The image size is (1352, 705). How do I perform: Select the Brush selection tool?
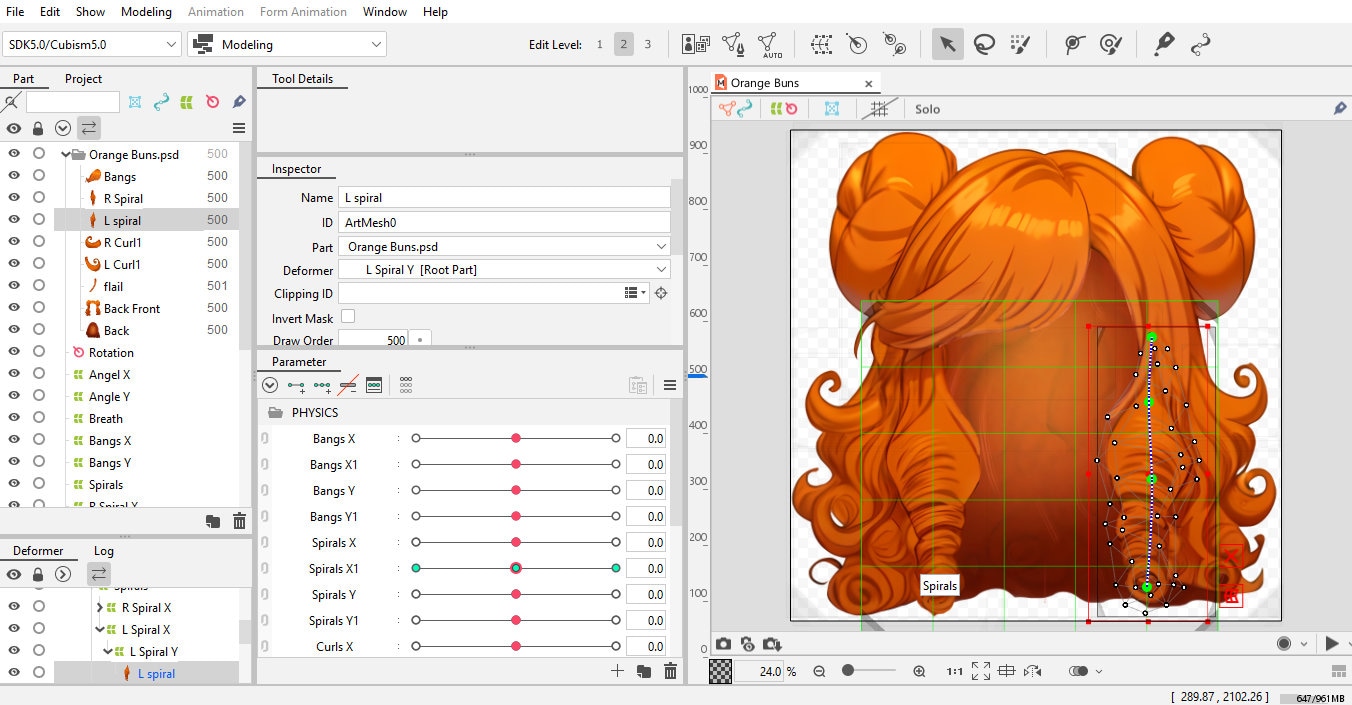coord(1021,44)
